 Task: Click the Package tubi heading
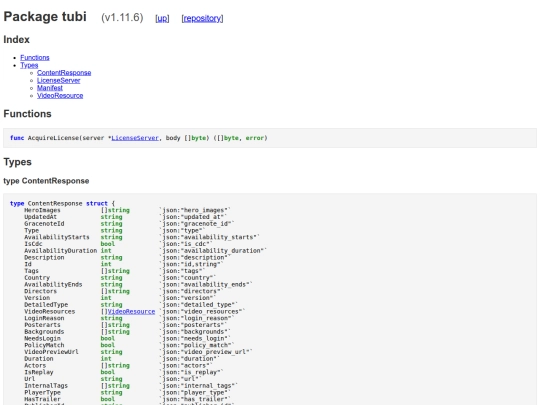point(45,17)
